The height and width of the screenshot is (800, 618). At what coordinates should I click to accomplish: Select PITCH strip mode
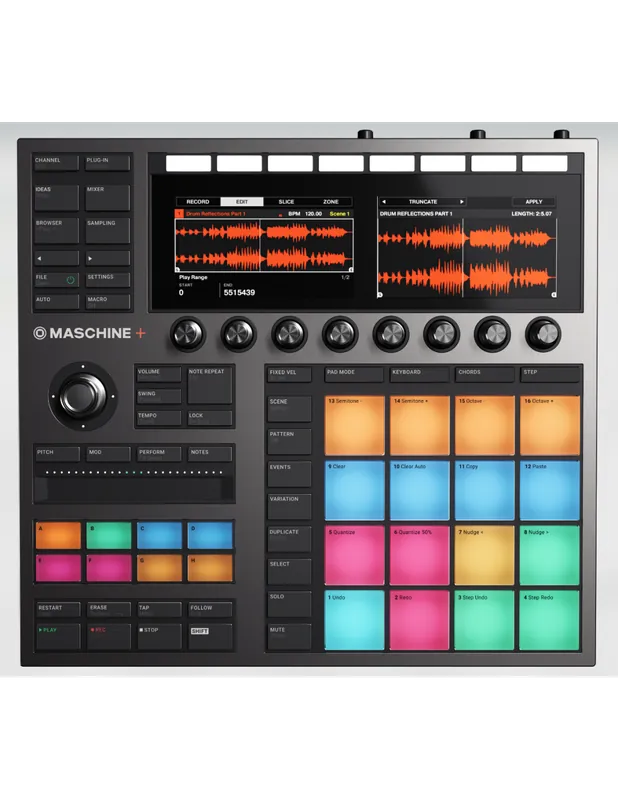click(x=57, y=454)
